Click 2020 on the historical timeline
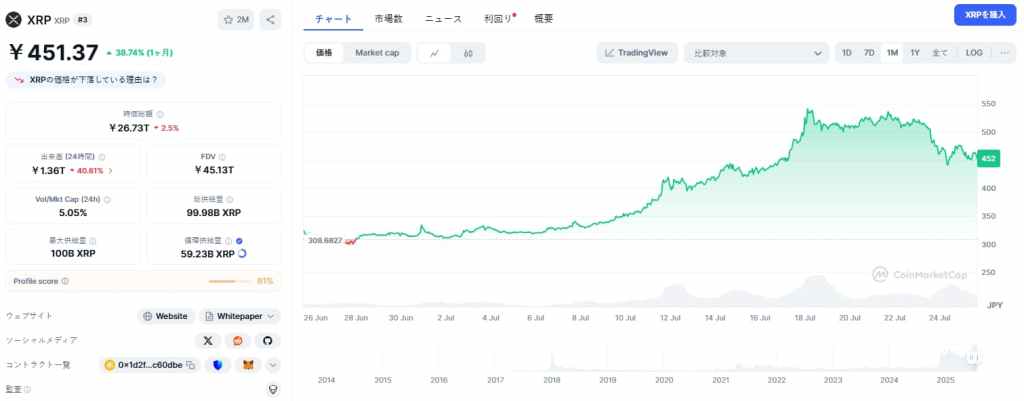The width and height of the screenshot is (1024, 401). 664,380
